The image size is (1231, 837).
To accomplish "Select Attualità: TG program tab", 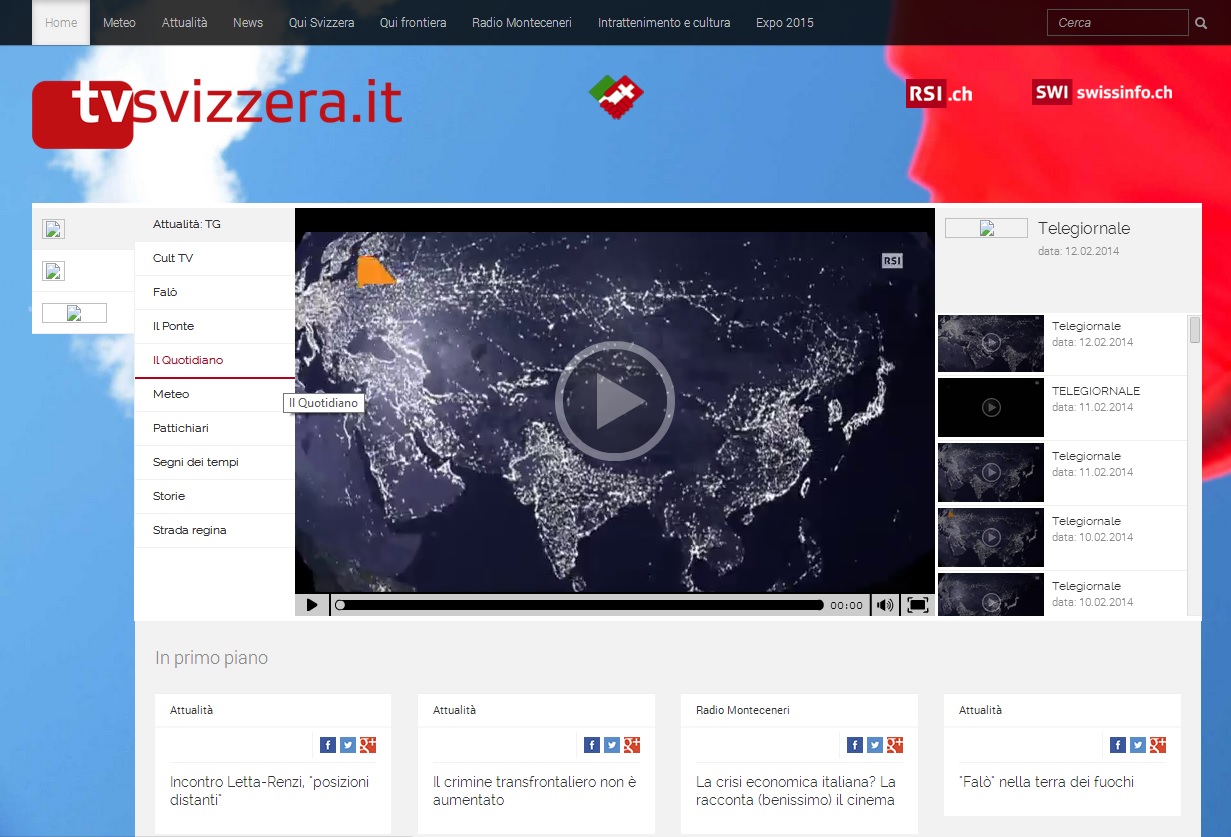I will tap(215, 225).
